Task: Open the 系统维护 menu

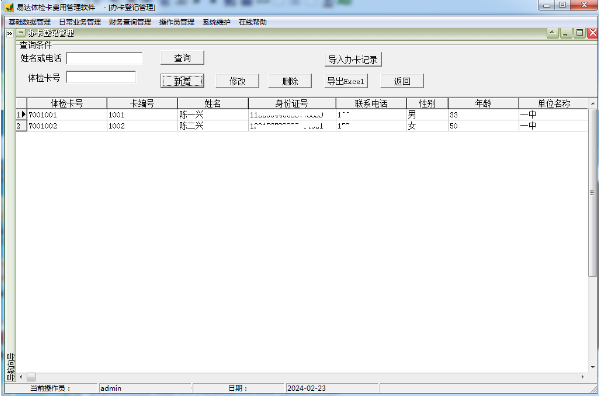Action: [x=217, y=22]
